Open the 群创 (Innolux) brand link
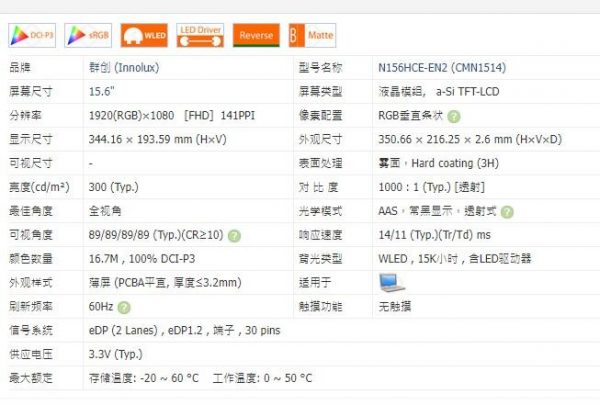 click(x=119, y=68)
